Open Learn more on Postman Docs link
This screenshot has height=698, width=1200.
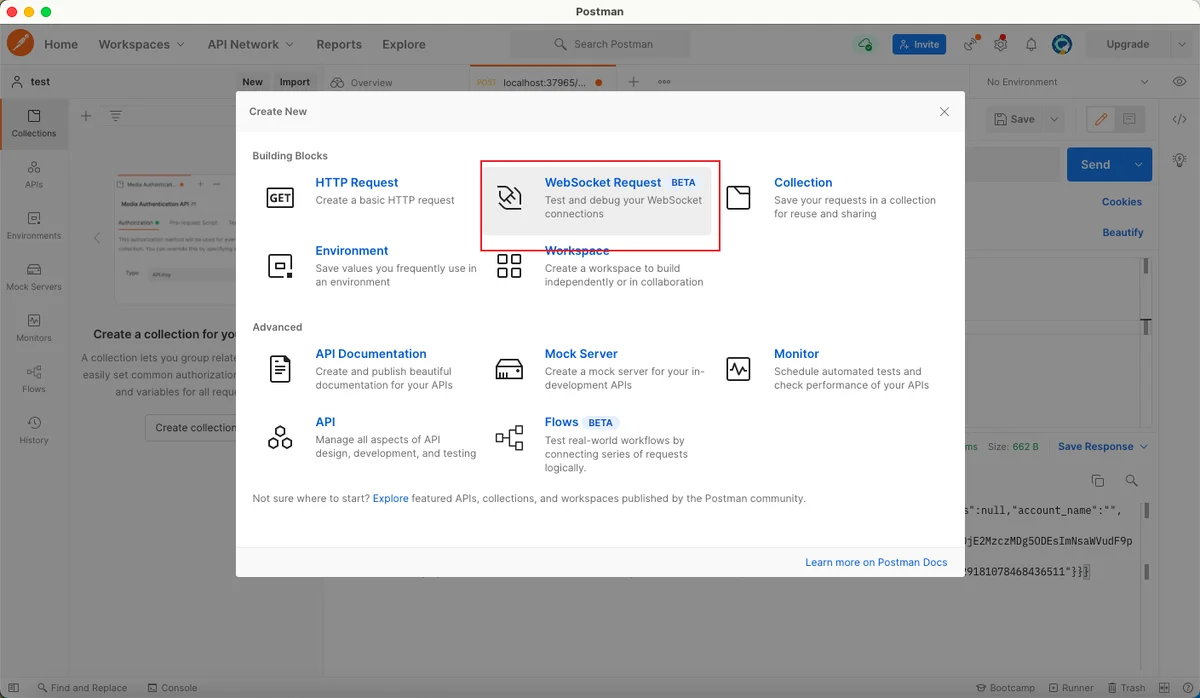876,562
